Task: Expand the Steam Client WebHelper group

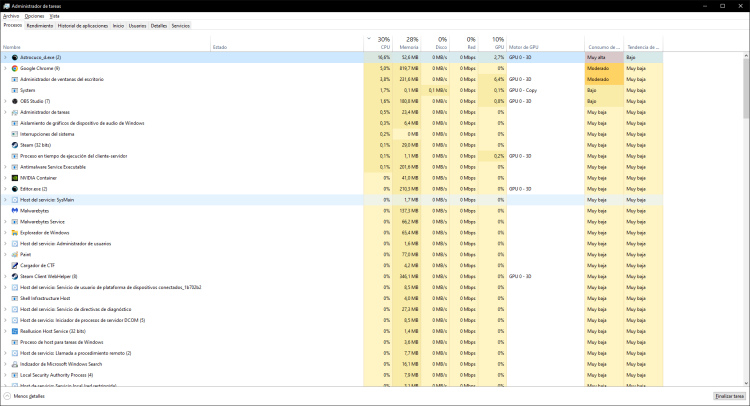Action: coord(5,276)
